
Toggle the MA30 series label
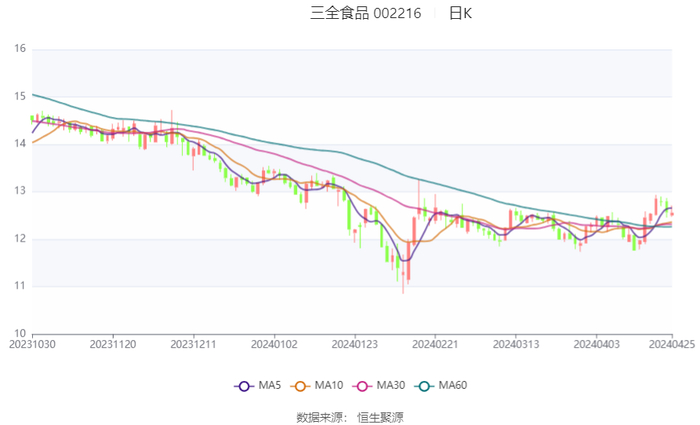[x=389, y=385]
